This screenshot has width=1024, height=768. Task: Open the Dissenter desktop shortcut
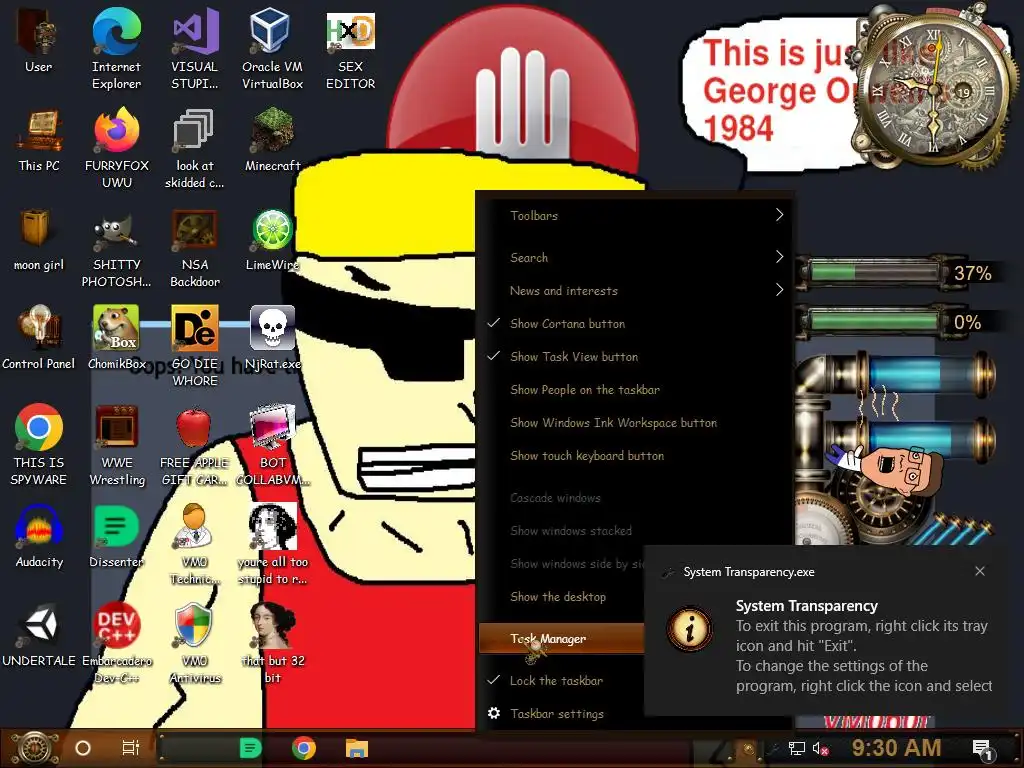pos(116,536)
